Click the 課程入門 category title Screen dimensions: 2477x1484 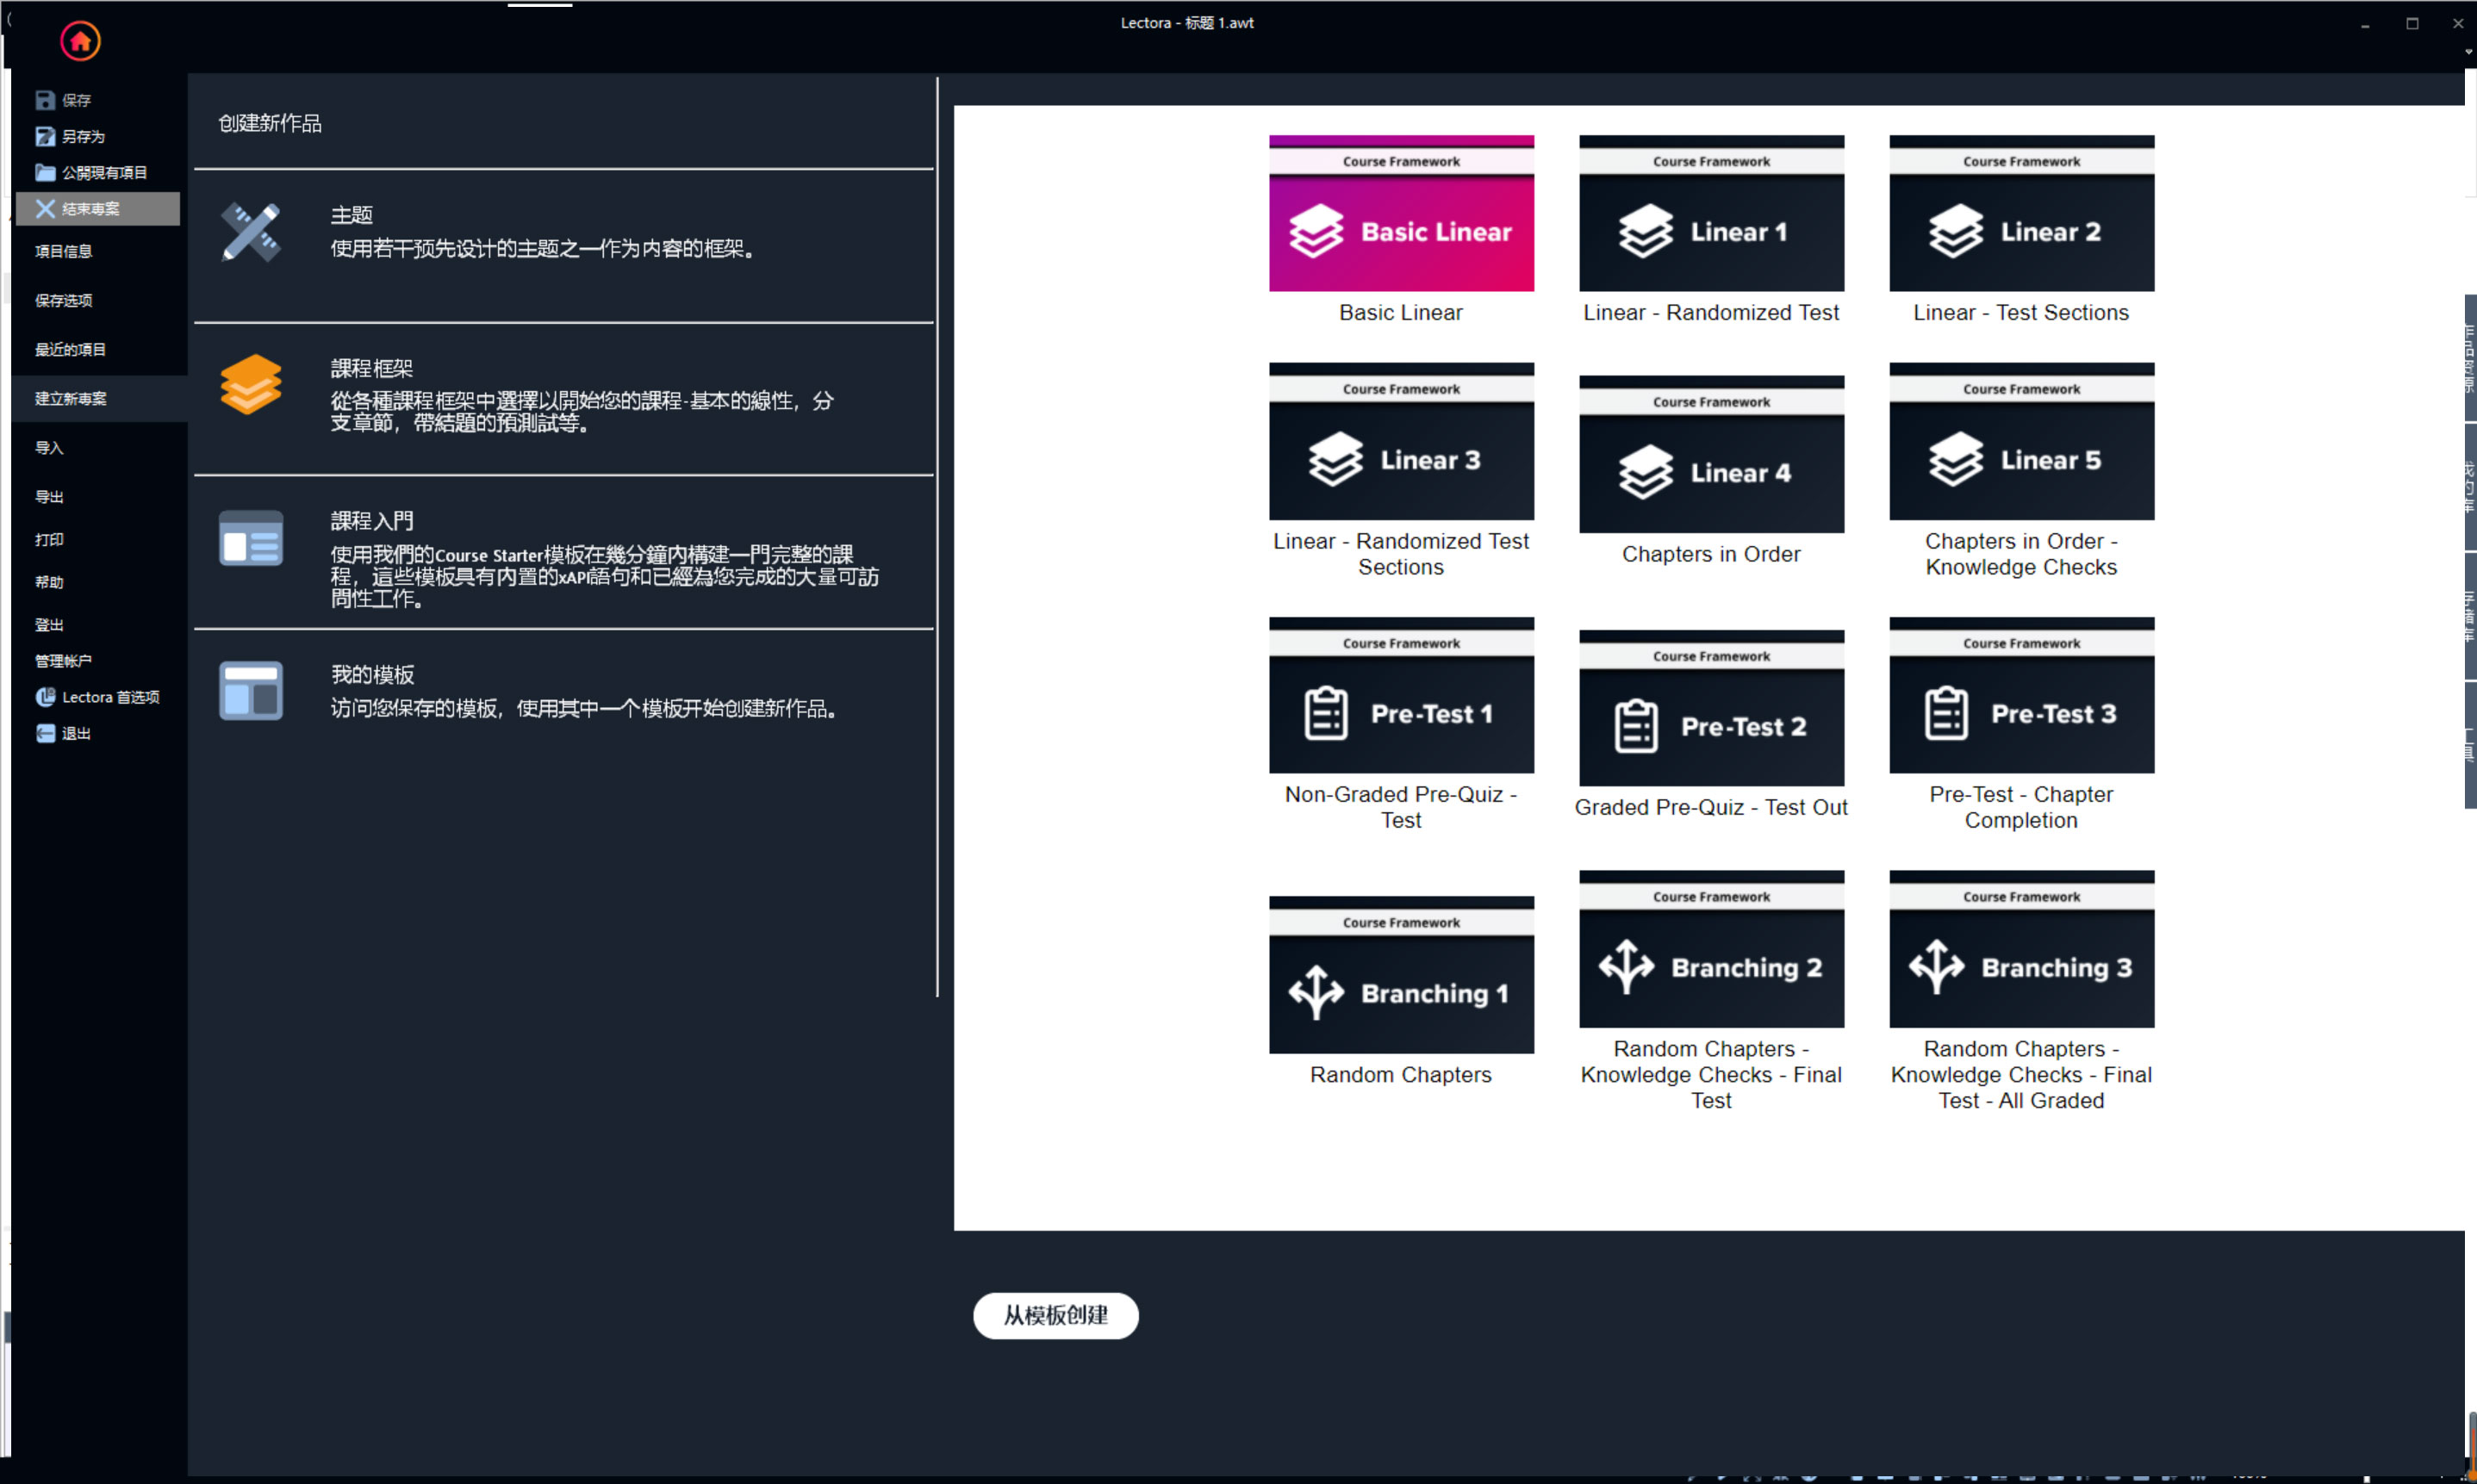coord(372,521)
